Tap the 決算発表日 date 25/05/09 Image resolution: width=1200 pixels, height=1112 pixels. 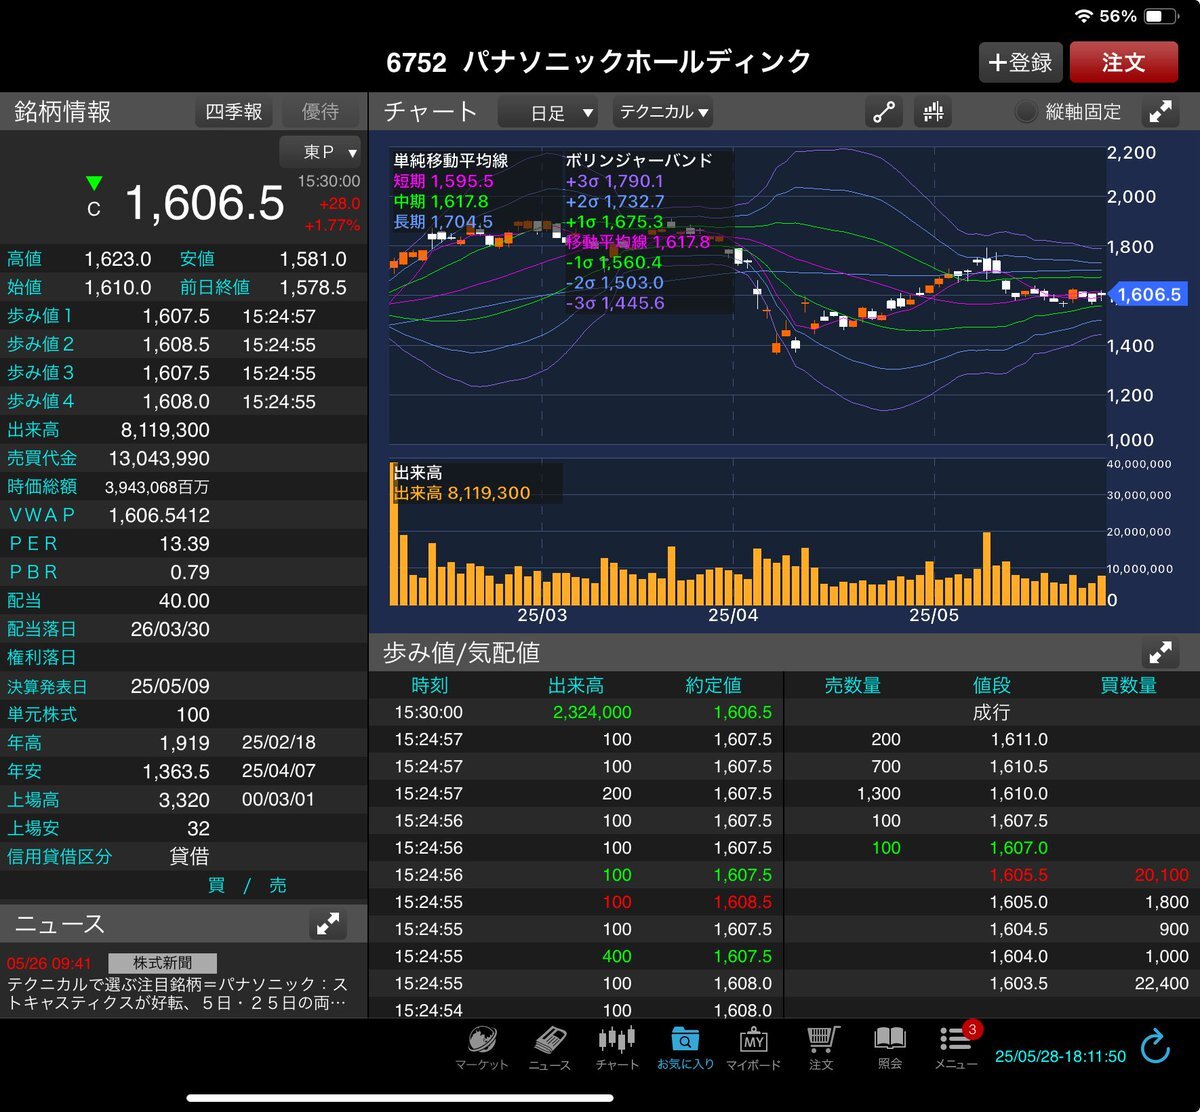[x=170, y=687]
